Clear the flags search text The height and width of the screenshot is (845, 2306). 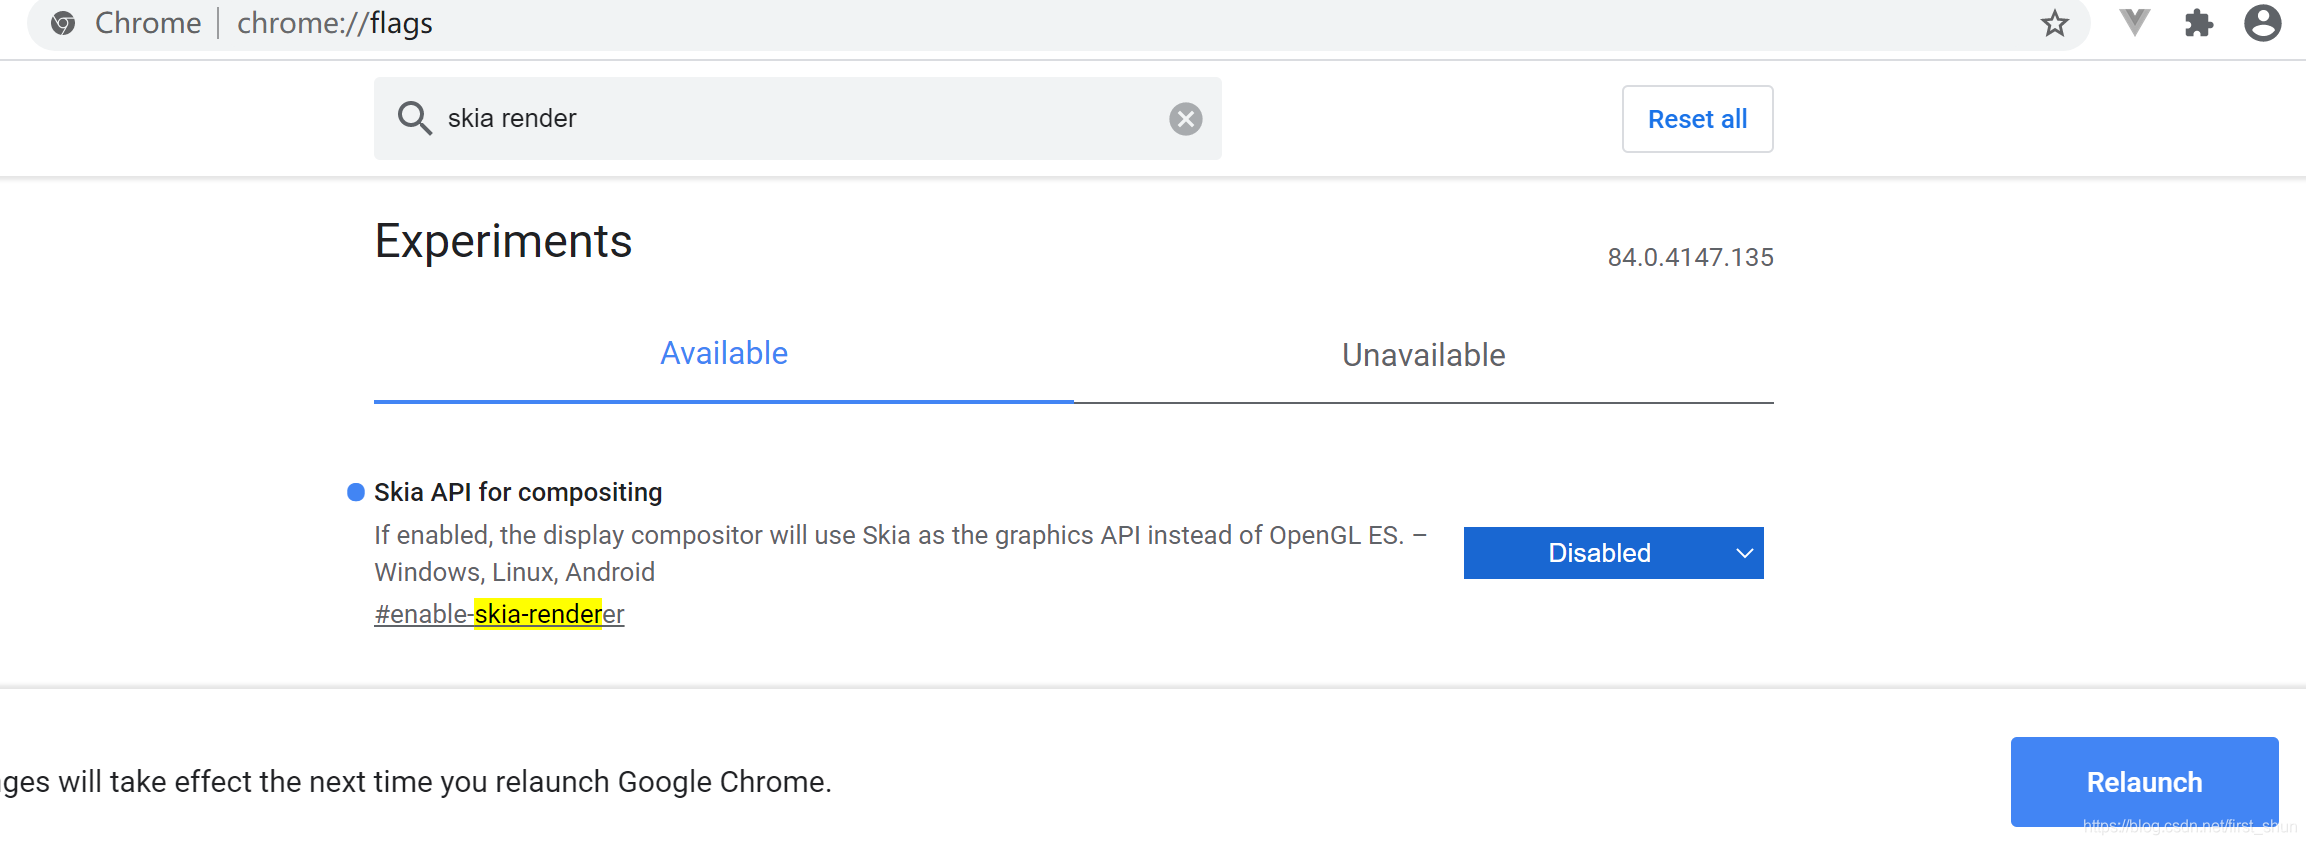click(x=1185, y=119)
